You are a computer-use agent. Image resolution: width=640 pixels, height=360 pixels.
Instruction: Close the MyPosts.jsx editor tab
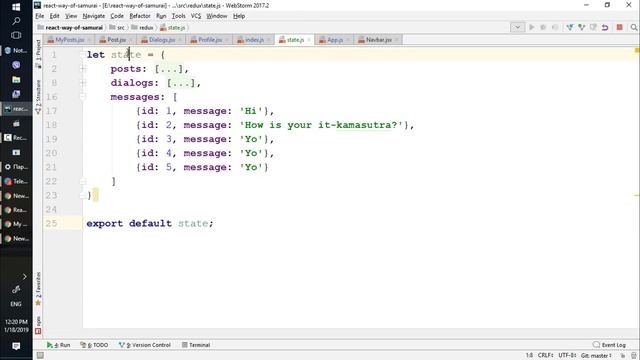click(89, 40)
